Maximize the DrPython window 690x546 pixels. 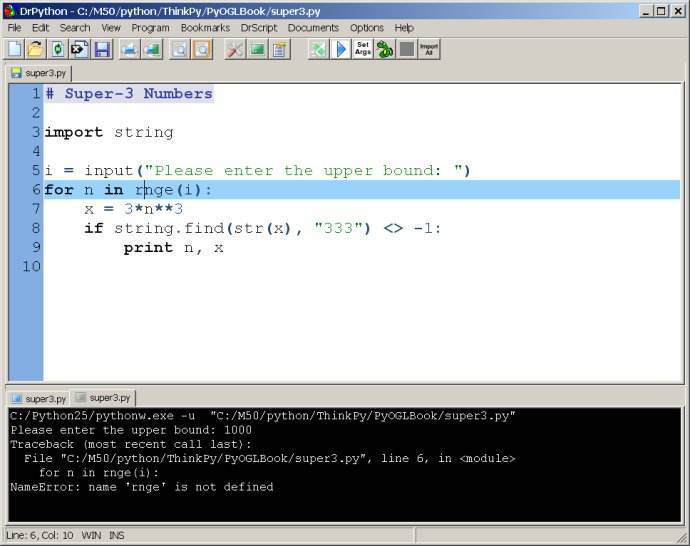coord(661,11)
